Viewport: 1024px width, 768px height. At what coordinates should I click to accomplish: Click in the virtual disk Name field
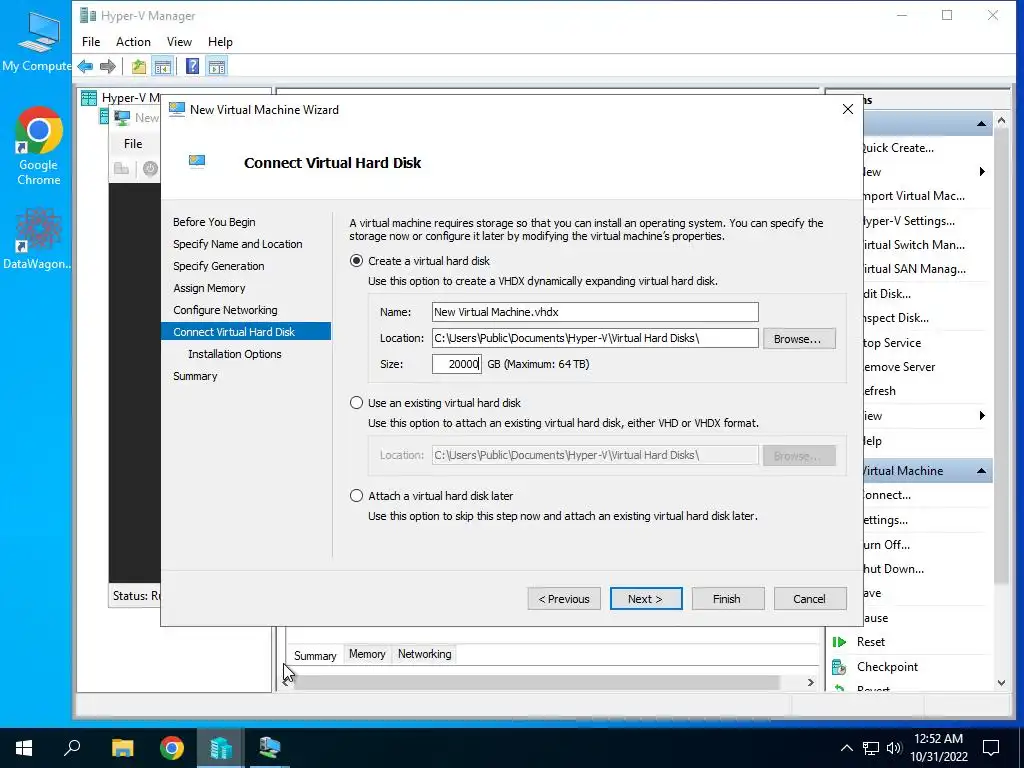595,312
